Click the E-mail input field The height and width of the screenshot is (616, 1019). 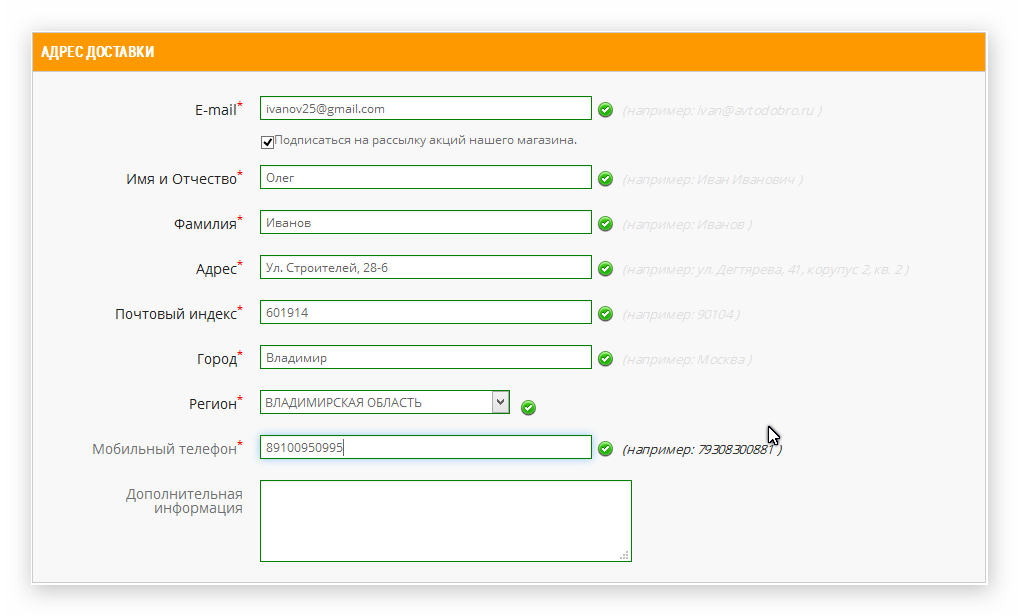click(426, 109)
